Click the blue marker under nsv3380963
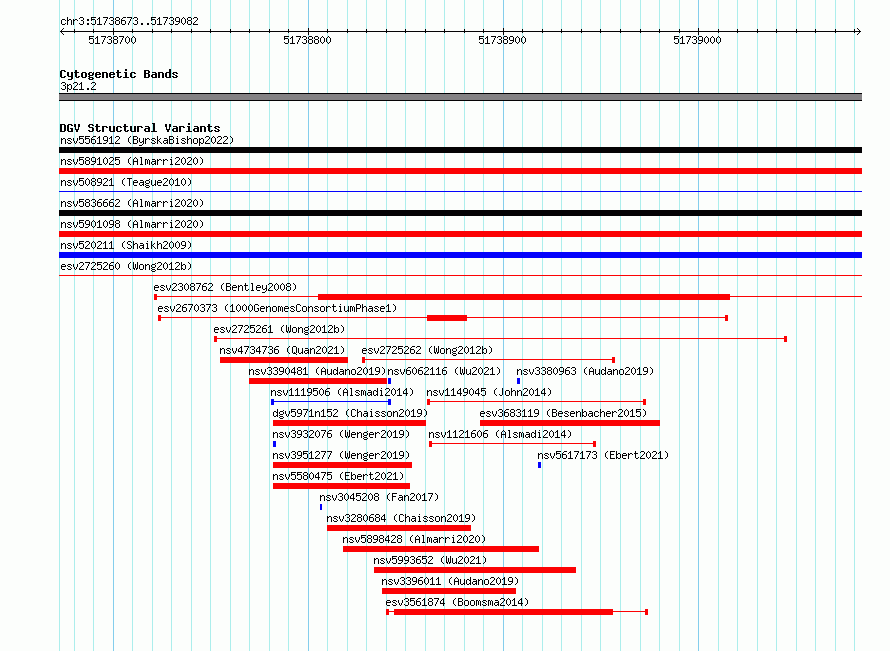The height and width of the screenshot is (651, 890). tap(518, 381)
